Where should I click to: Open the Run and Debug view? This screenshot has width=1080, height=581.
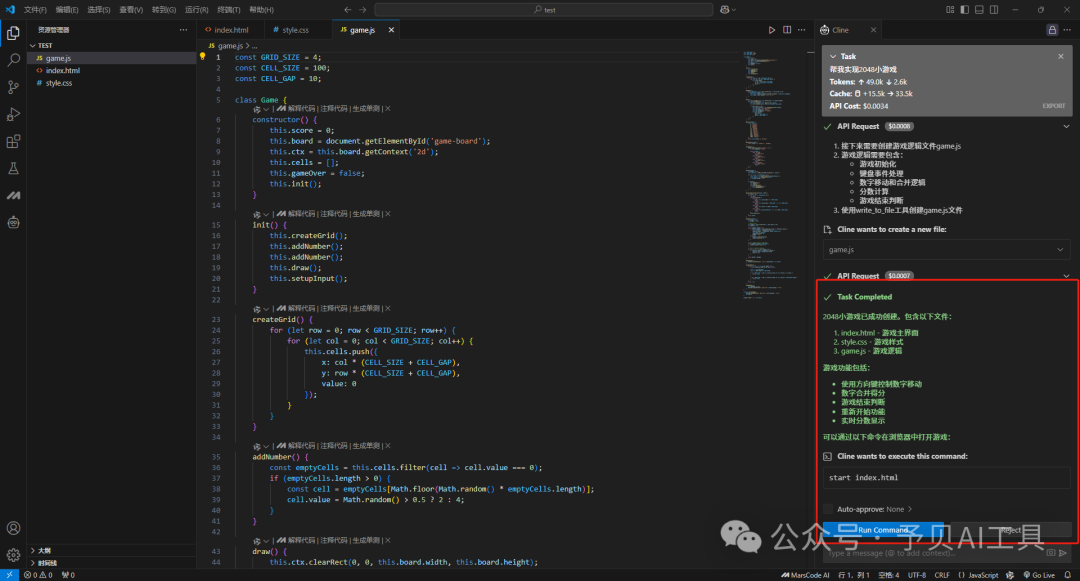tap(13, 114)
